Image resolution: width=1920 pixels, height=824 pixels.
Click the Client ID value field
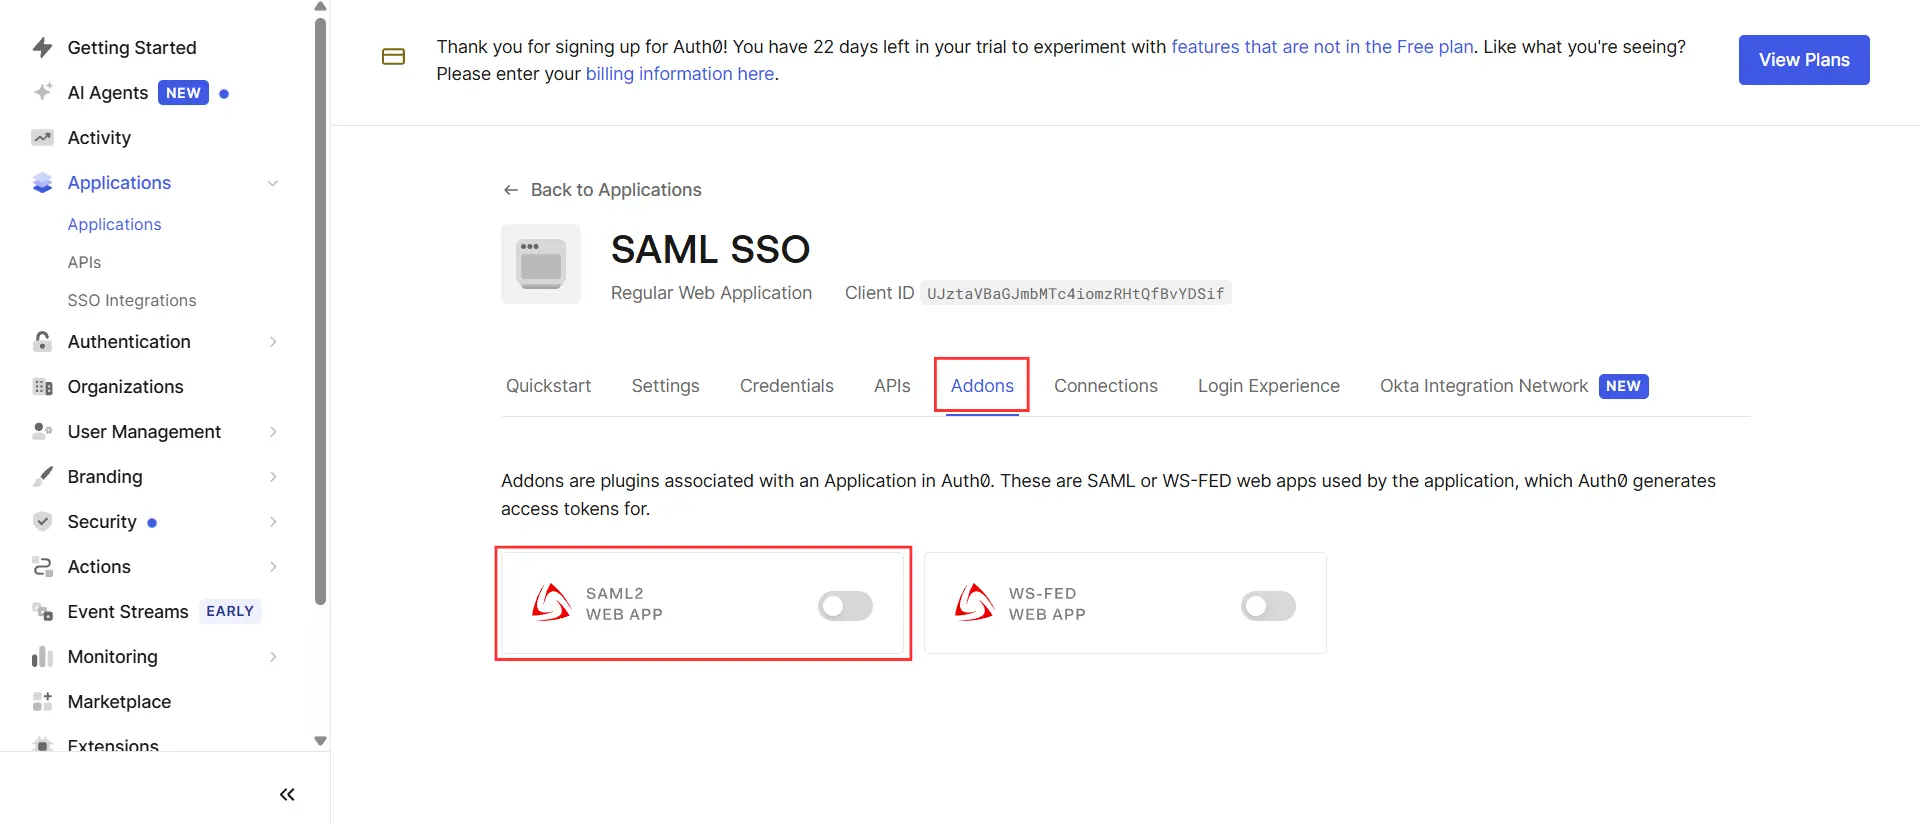coord(1075,294)
